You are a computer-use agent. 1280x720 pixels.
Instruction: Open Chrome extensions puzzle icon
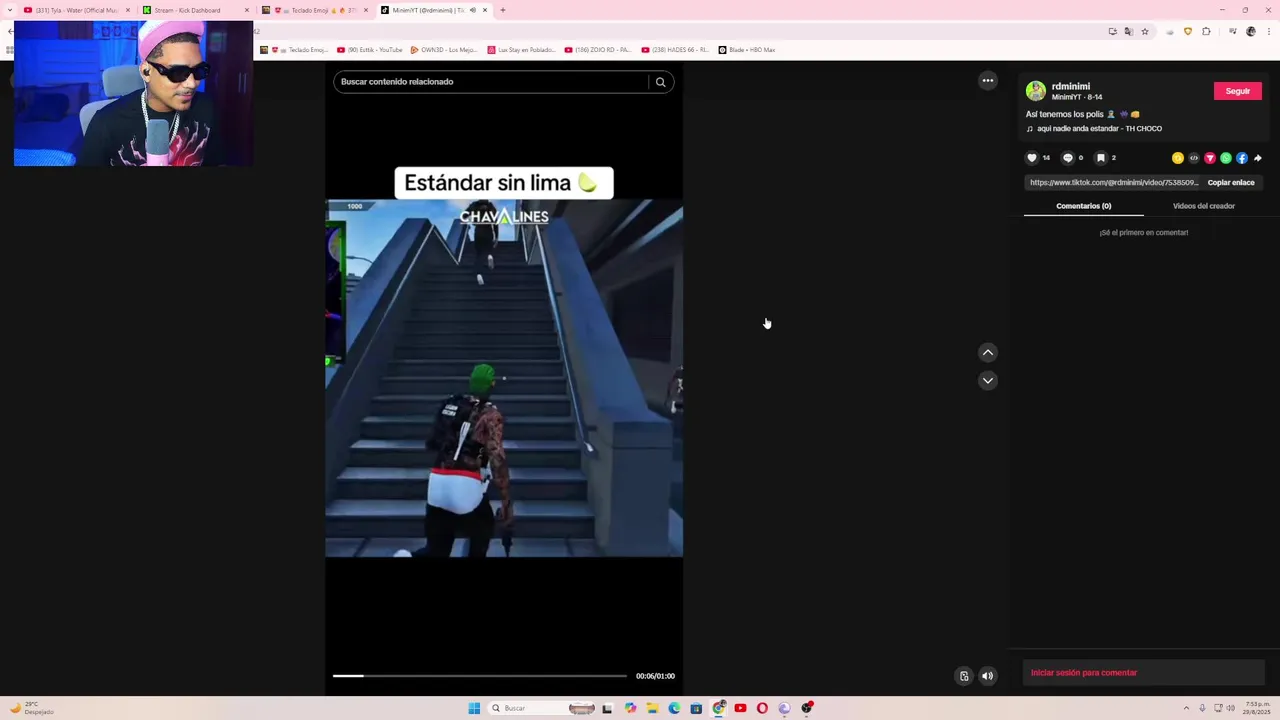pyautogui.click(x=1206, y=31)
